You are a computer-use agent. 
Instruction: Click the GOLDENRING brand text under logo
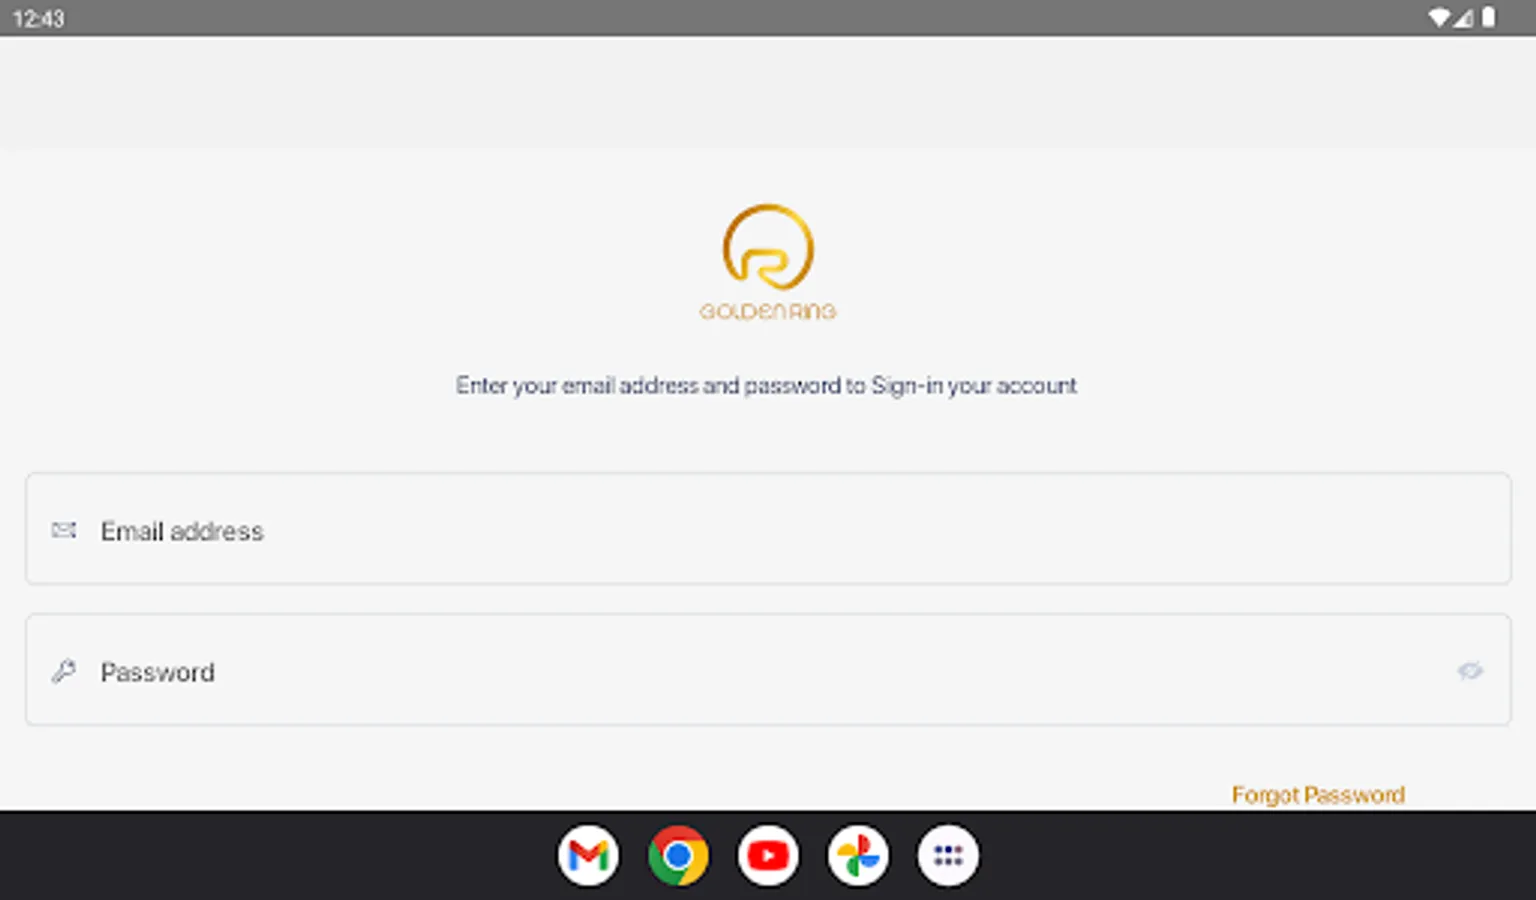tap(768, 311)
